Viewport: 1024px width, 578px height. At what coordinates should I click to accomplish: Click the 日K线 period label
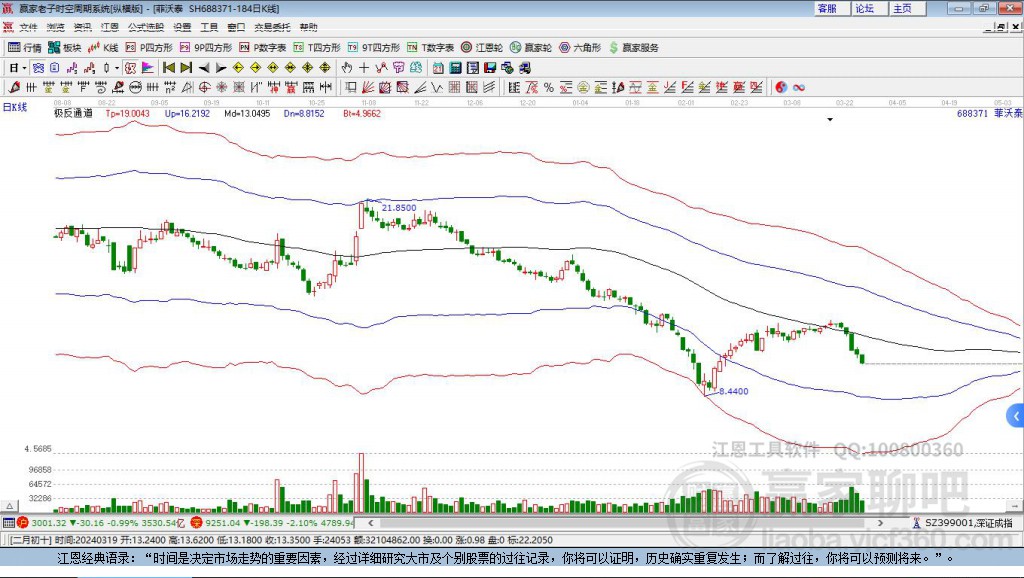click(x=14, y=107)
